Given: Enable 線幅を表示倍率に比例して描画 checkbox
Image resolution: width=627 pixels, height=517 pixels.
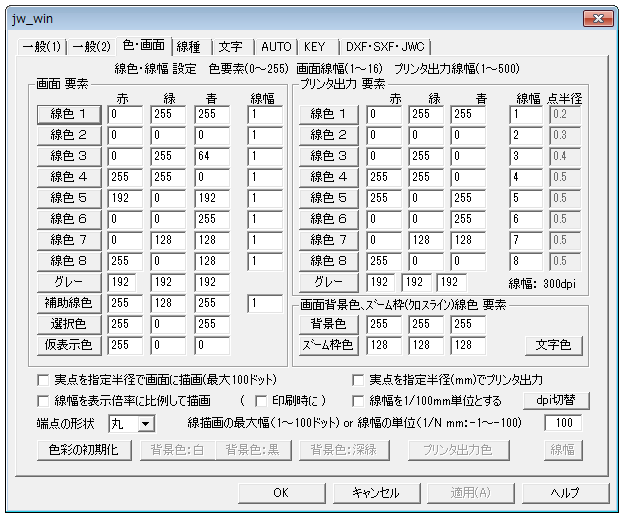Looking at the screenshot, I should coord(43,401).
